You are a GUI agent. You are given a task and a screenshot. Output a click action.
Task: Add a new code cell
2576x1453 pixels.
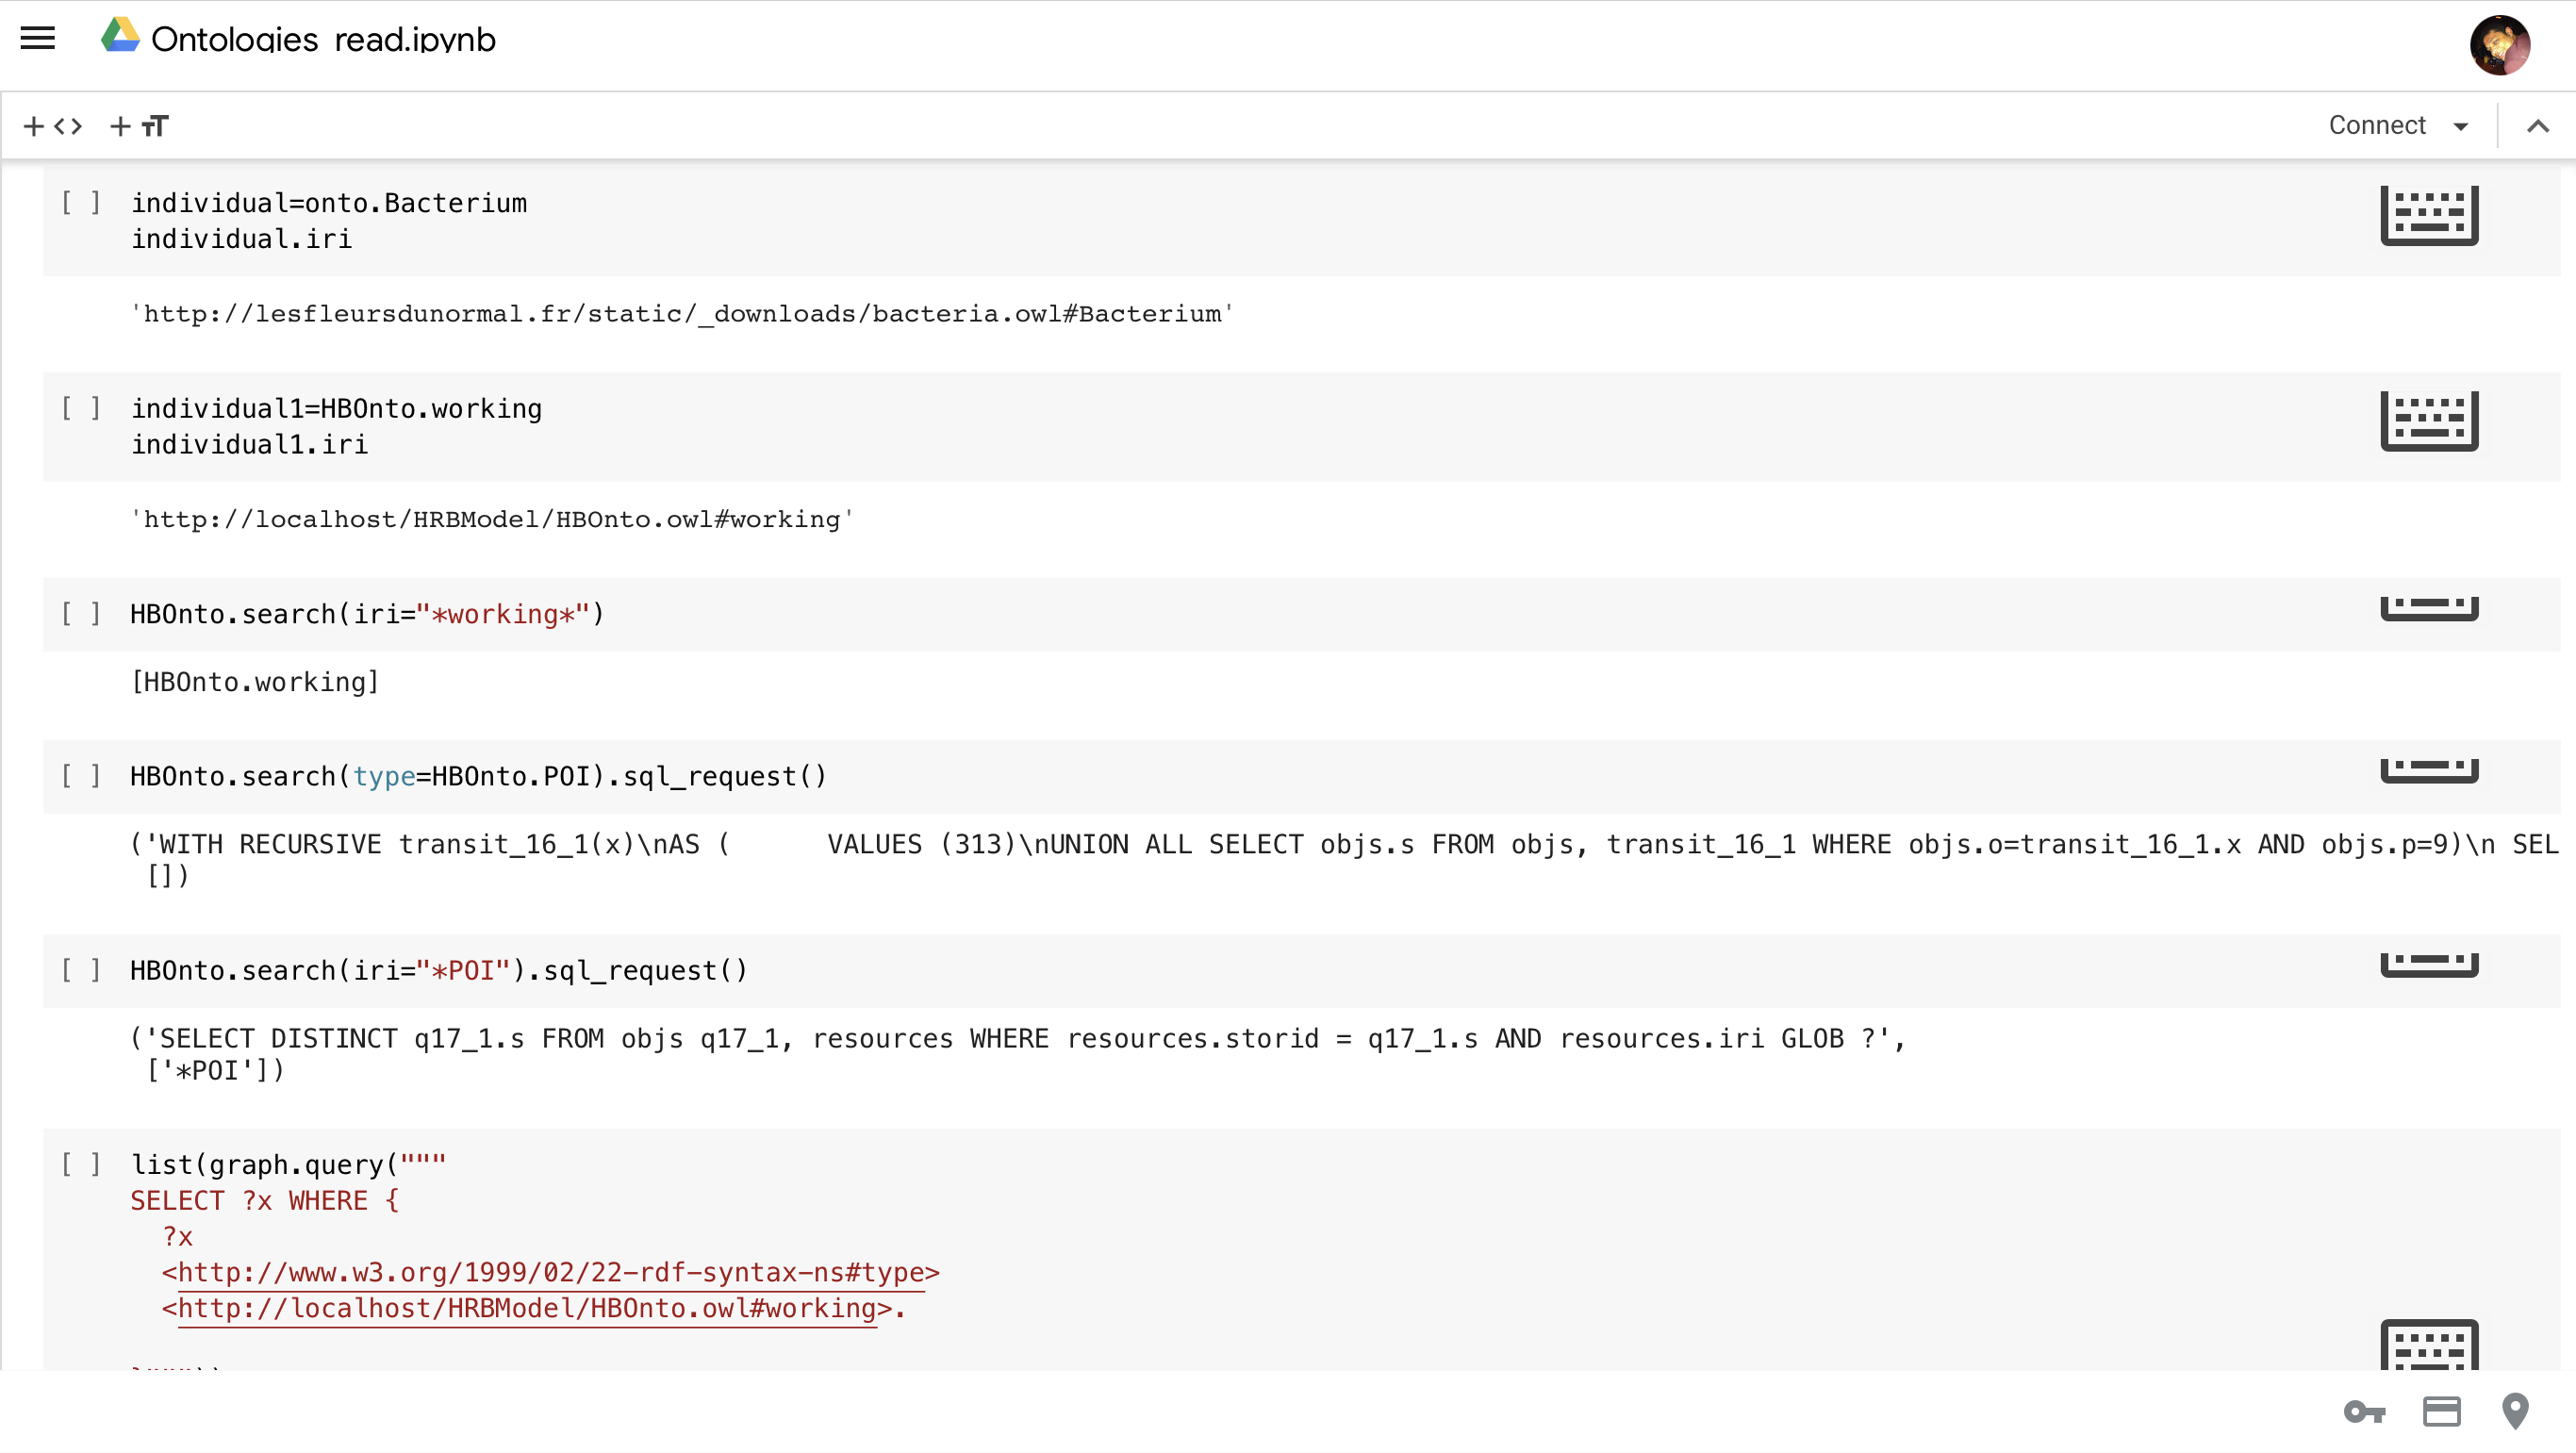point(53,126)
